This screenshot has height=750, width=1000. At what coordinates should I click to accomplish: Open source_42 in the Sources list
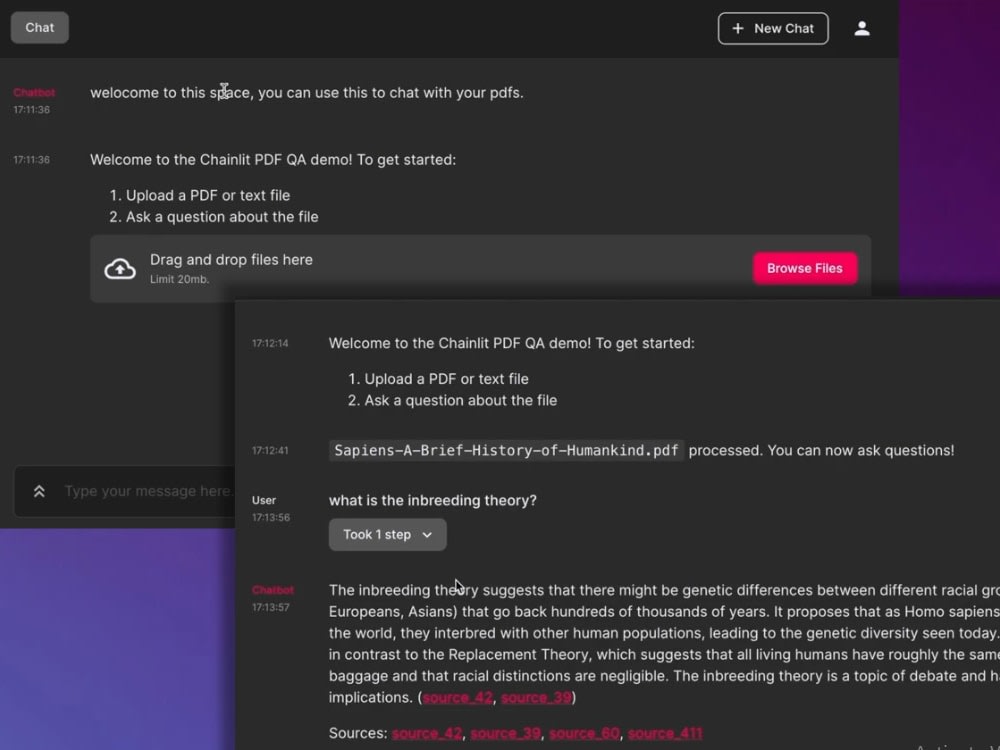[427, 733]
